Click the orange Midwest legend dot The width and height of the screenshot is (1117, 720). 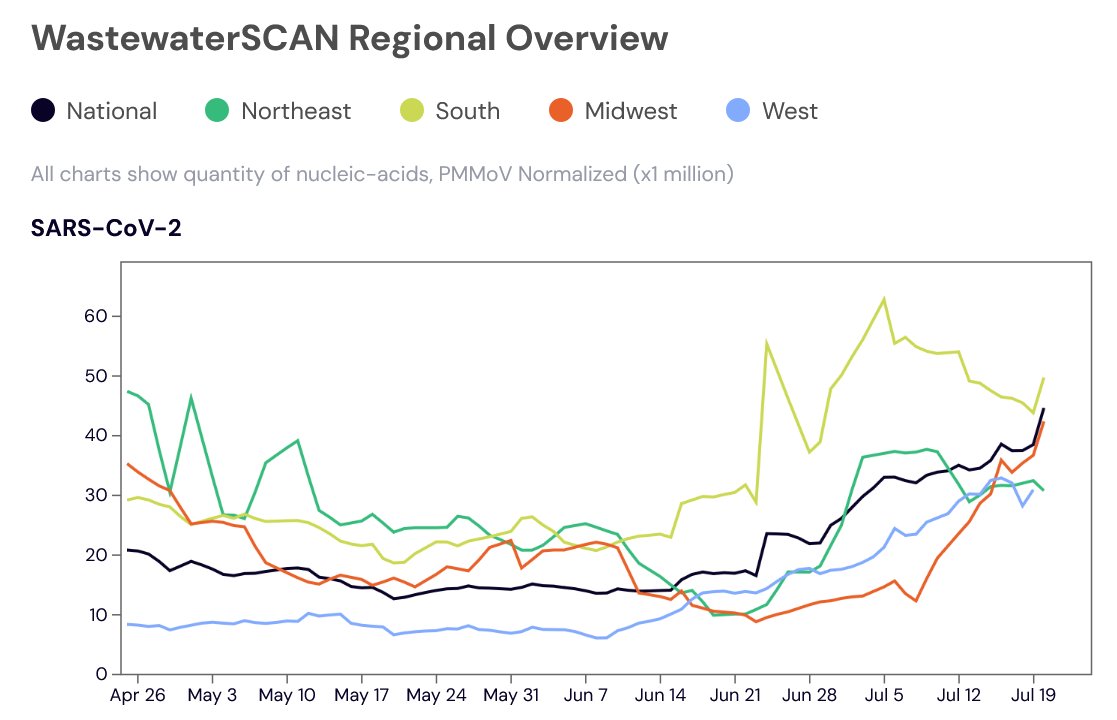pyautogui.click(x=561, y=110)
